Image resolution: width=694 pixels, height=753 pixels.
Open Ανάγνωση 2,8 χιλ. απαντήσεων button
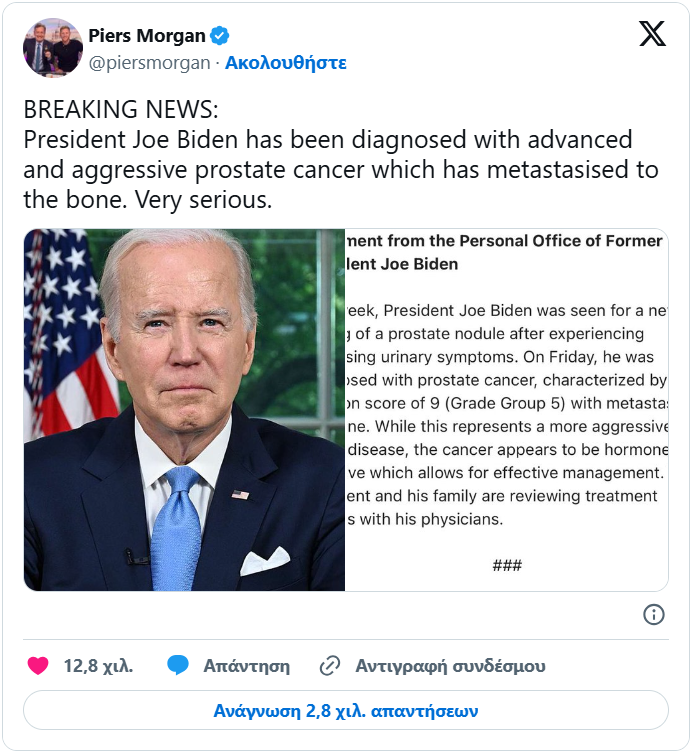coord(346,710)
